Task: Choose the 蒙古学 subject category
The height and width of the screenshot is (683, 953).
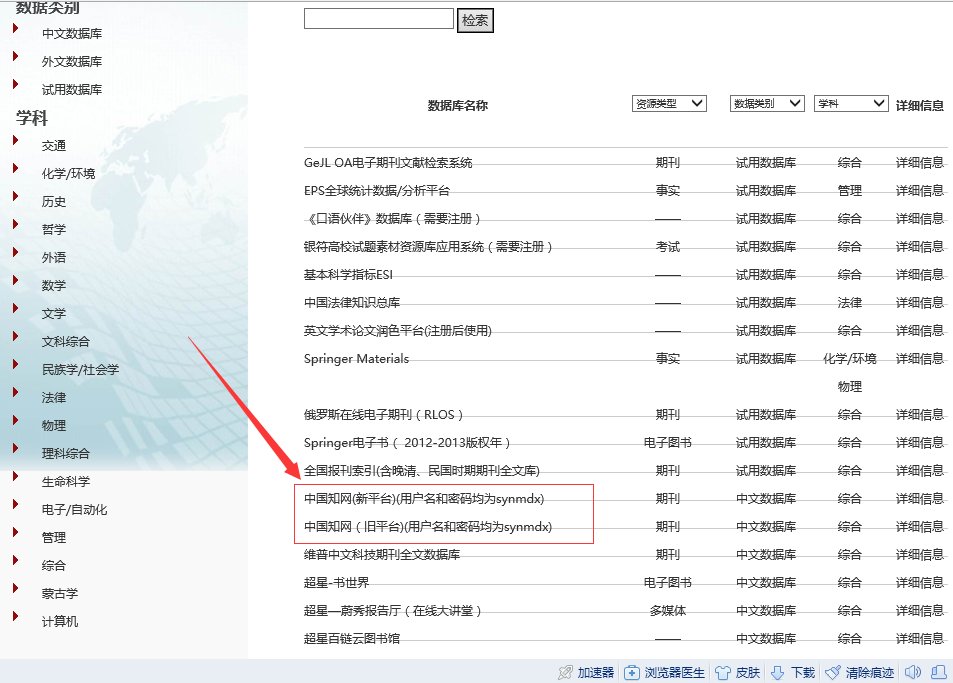Action: tap(60, 593)
